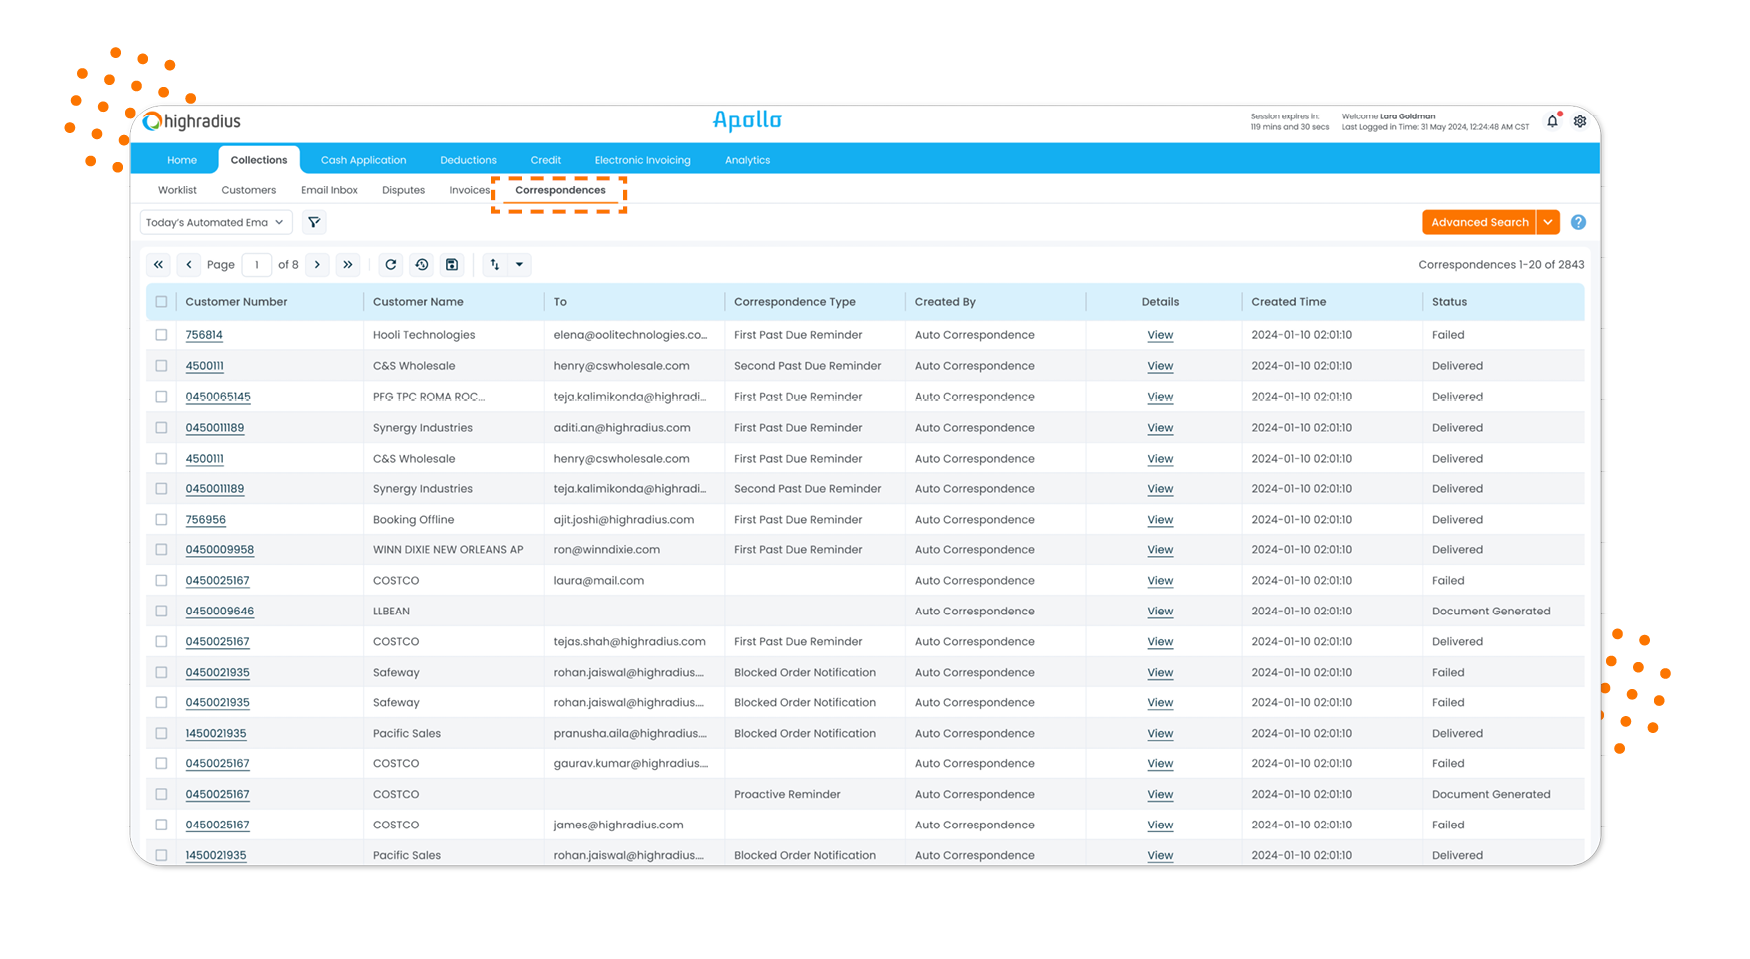Open the Email Inbox sub-tab

pyautogui.click(x=329, y=190)
